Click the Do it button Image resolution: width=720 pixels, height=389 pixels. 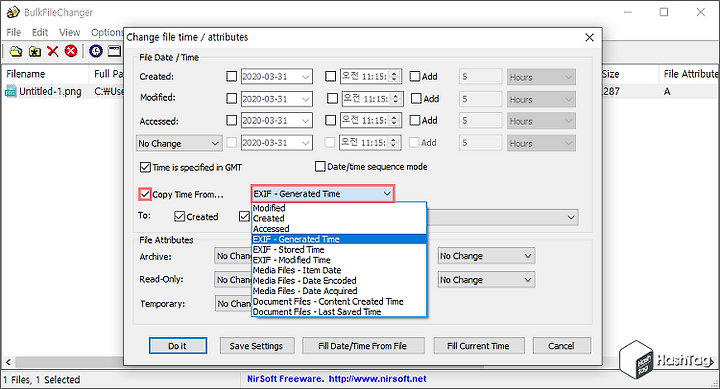pos(178,346)
